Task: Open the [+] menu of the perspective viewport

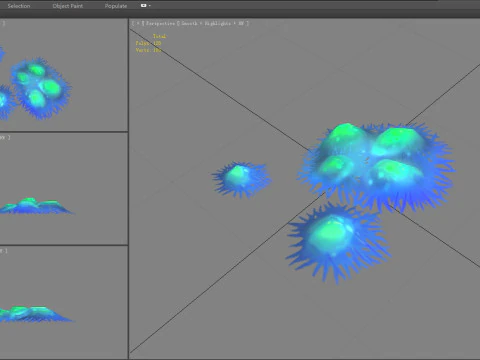Action: click(138, 23)
